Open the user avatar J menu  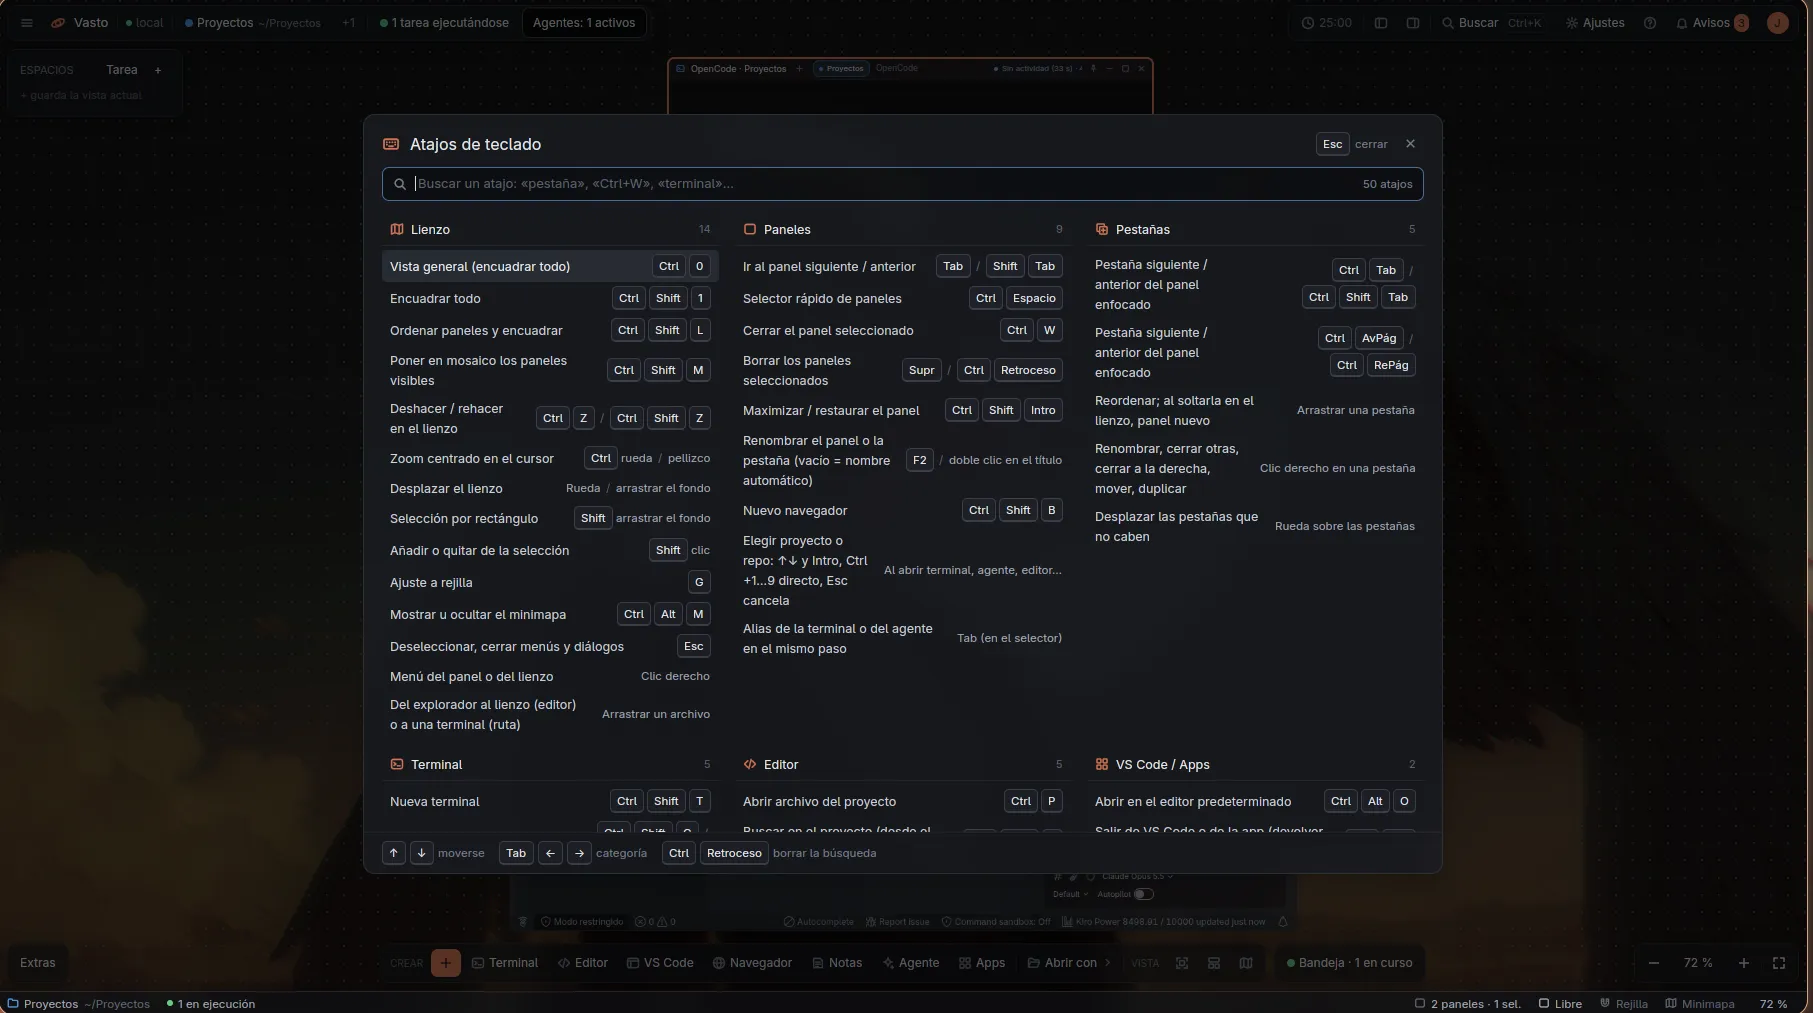point(1777,23)
